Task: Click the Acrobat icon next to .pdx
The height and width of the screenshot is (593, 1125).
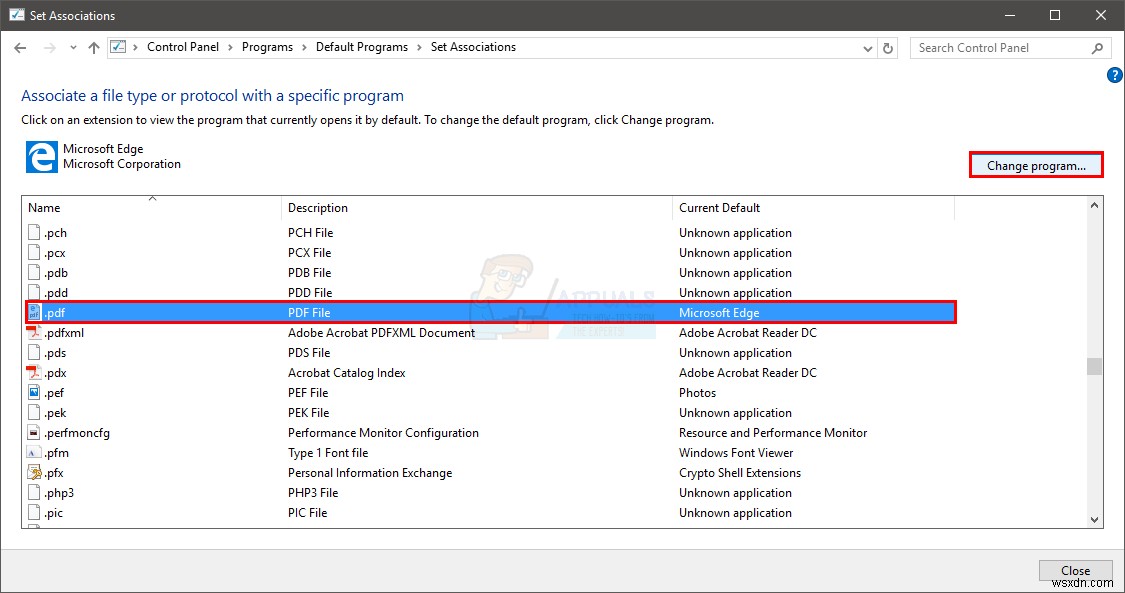Action: point(33,372)
